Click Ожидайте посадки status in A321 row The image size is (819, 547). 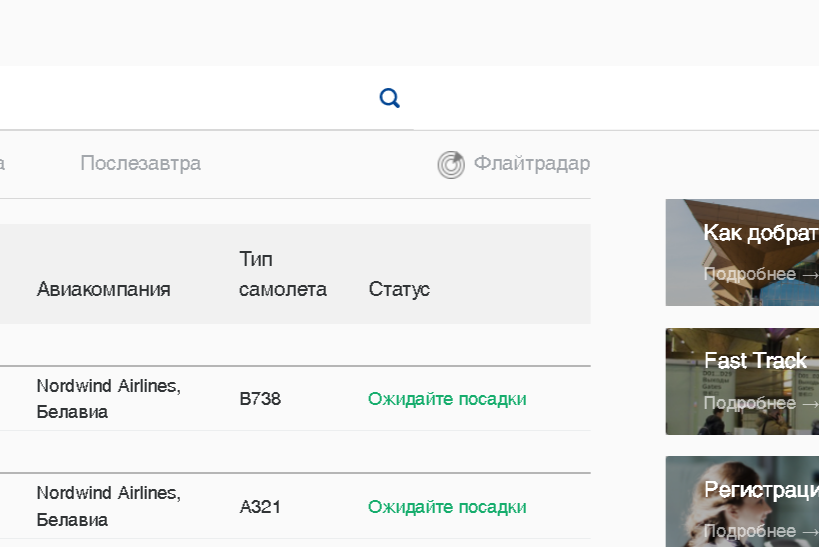pos(447,507)
